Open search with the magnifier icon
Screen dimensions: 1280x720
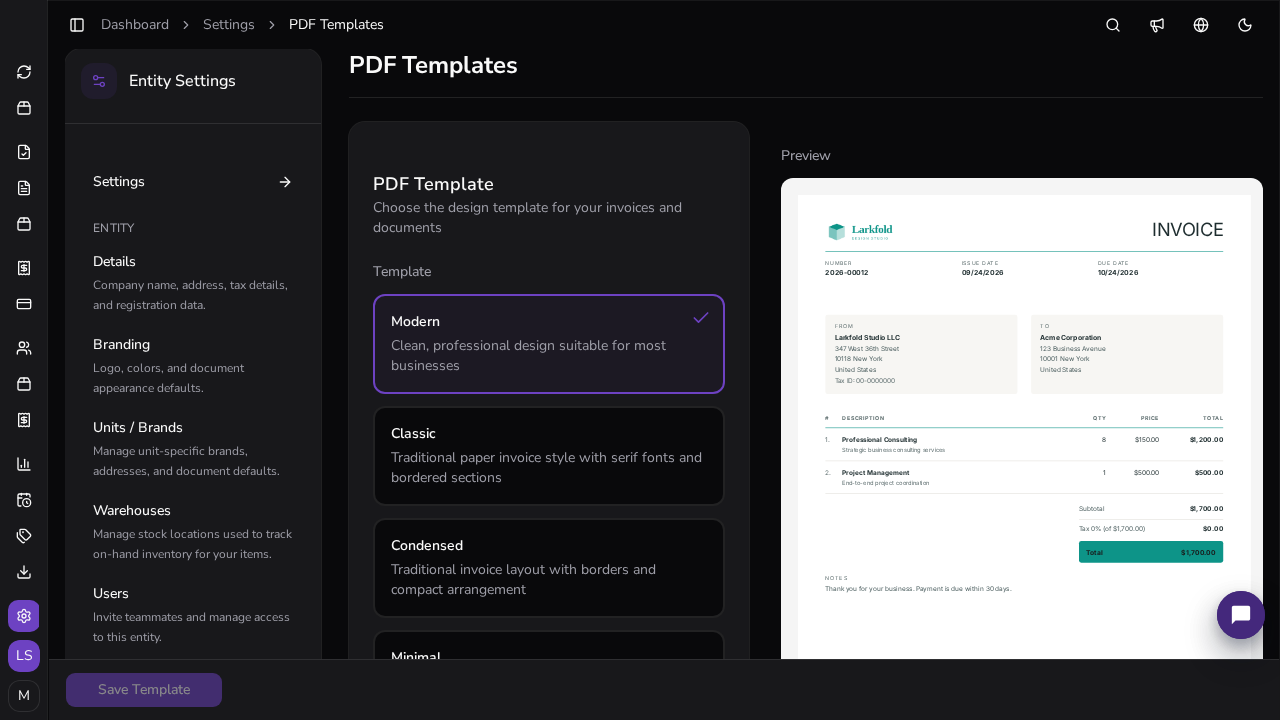click(x=1113, y=25)
